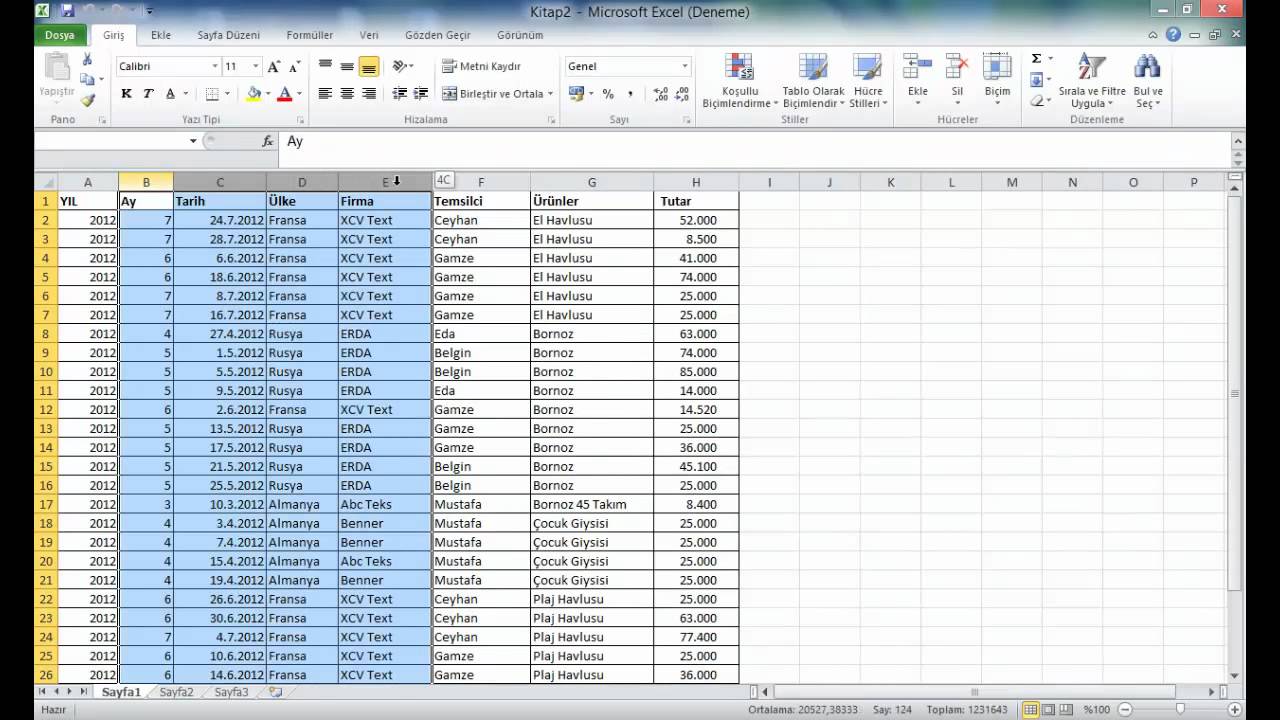Click the Fill down arrow icon
This screenshot has height=720, width=1280.
[x=1036, y=80]
